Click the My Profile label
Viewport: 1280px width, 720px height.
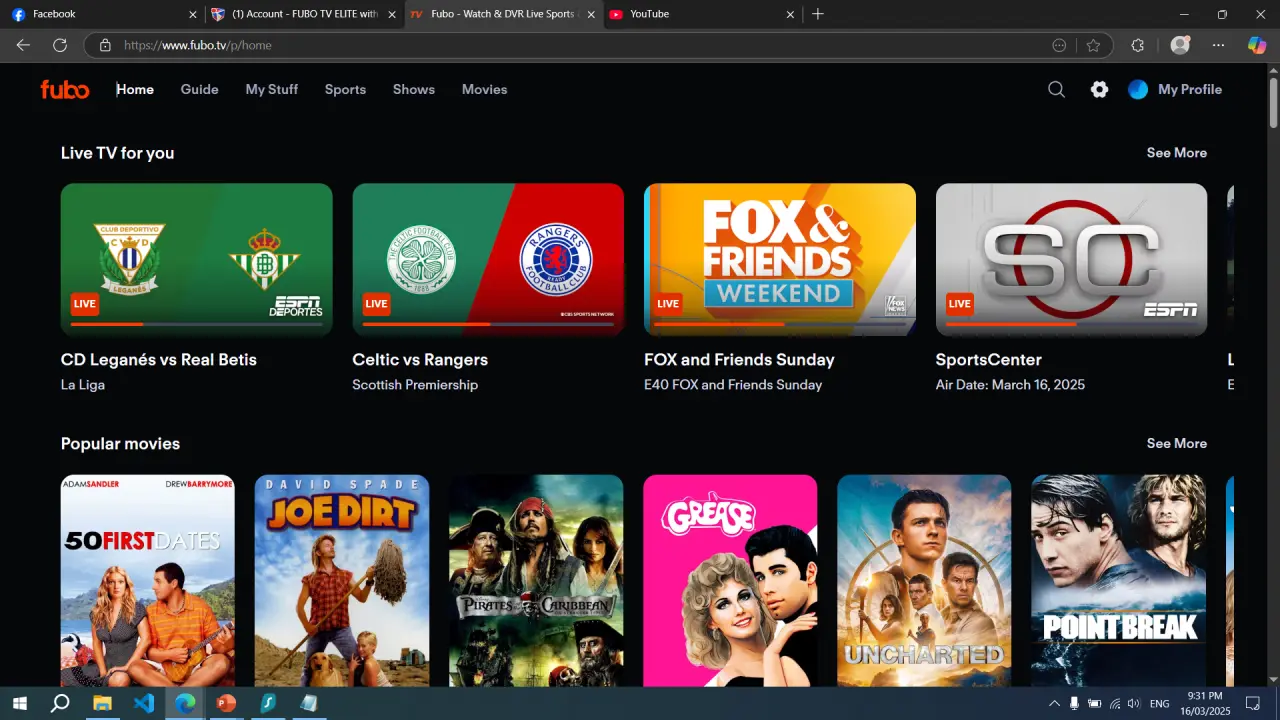tap(1190, 90)
